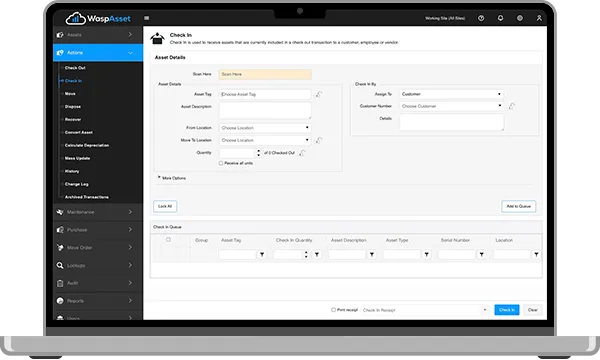
Task: Click the Audit clipboard icon in sidebar
Action: (x=60, y=283)
